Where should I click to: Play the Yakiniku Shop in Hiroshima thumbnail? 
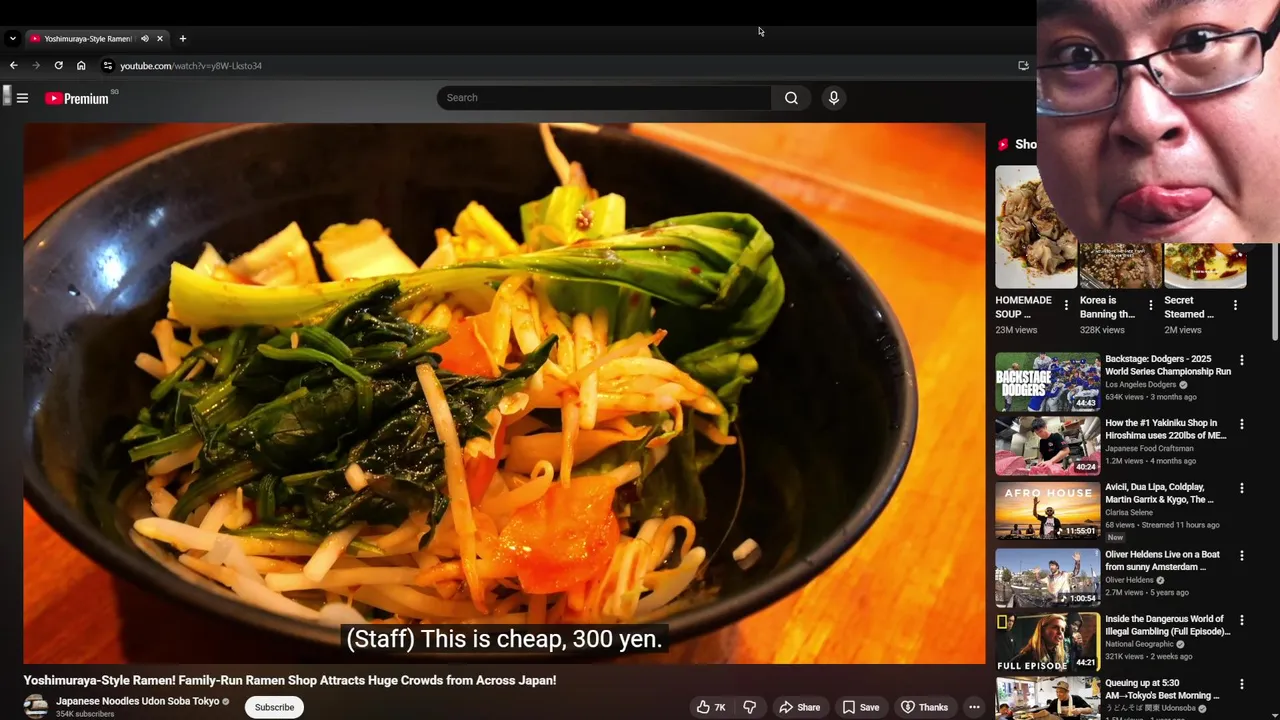click(x=1047, y=446)
